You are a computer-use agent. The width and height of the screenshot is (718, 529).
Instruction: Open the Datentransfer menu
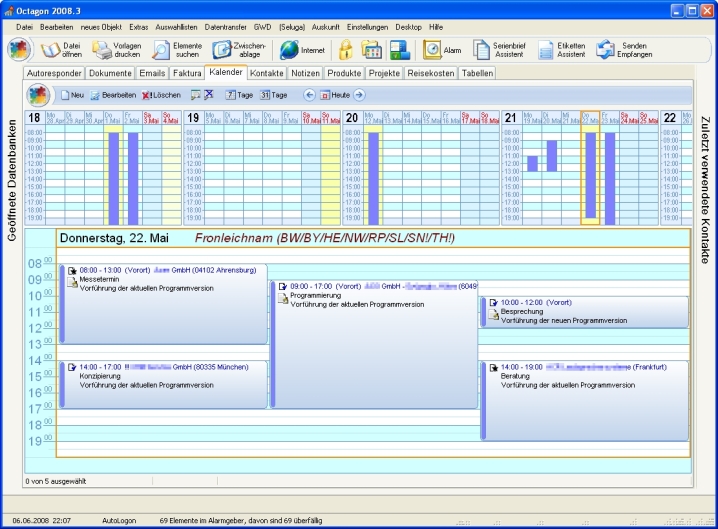click(226, 25)
